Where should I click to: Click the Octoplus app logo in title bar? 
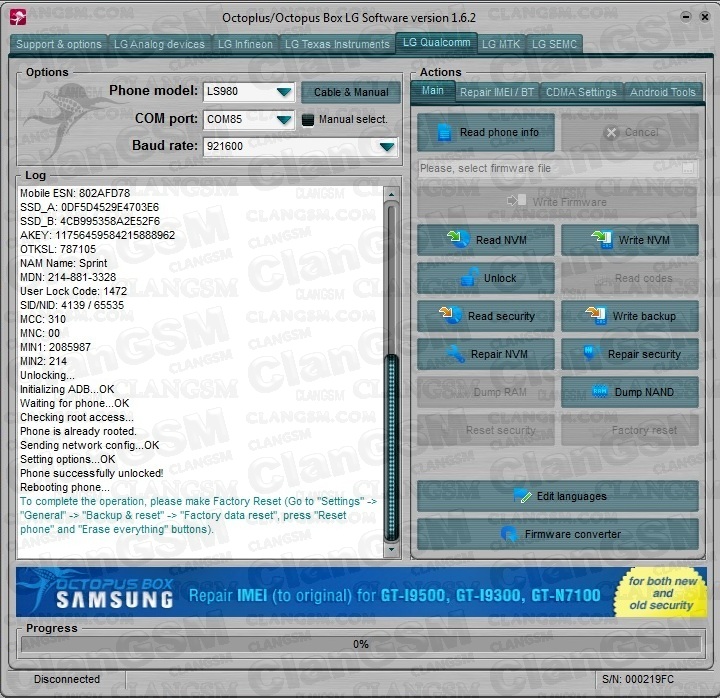[x=18, y=17]
